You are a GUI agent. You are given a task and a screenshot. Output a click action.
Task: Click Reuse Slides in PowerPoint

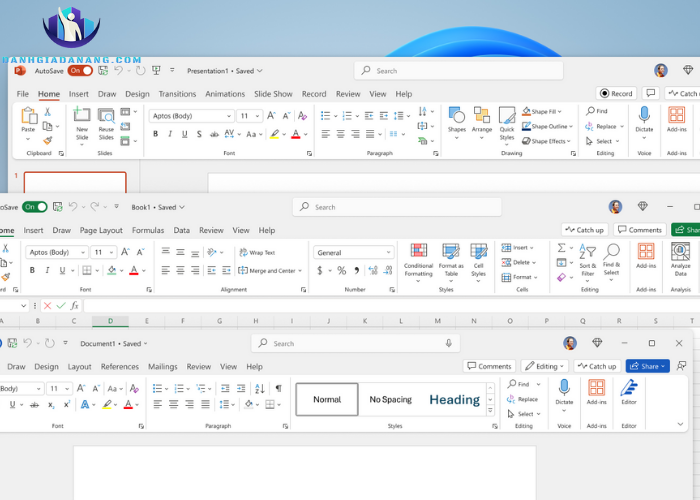click(106, 124)
